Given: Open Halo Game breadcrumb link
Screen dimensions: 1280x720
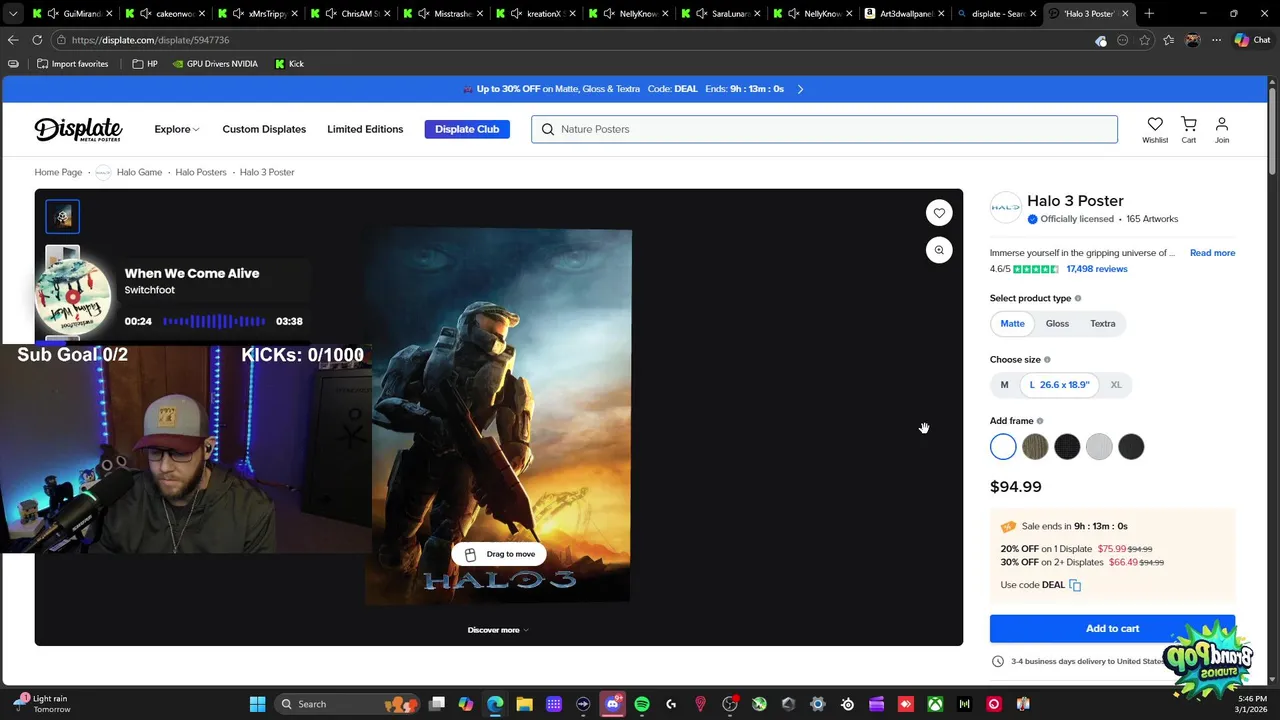Looking at the screenshot, I should click(x=139, y=172).
